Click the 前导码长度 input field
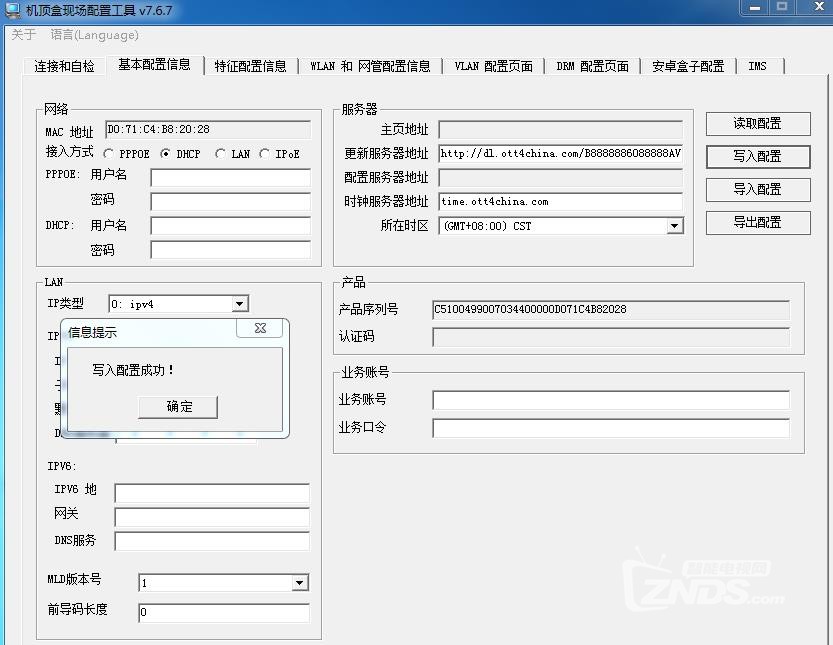Image resolution: width=833 pixels, height=645 pixels. (224, 613)
